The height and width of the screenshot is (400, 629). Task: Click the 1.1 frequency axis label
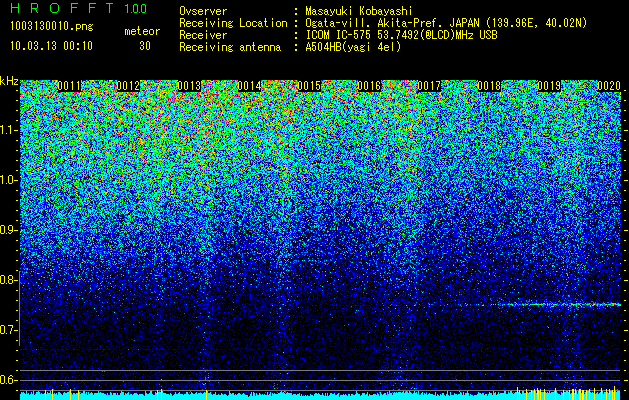pos(9,130)
